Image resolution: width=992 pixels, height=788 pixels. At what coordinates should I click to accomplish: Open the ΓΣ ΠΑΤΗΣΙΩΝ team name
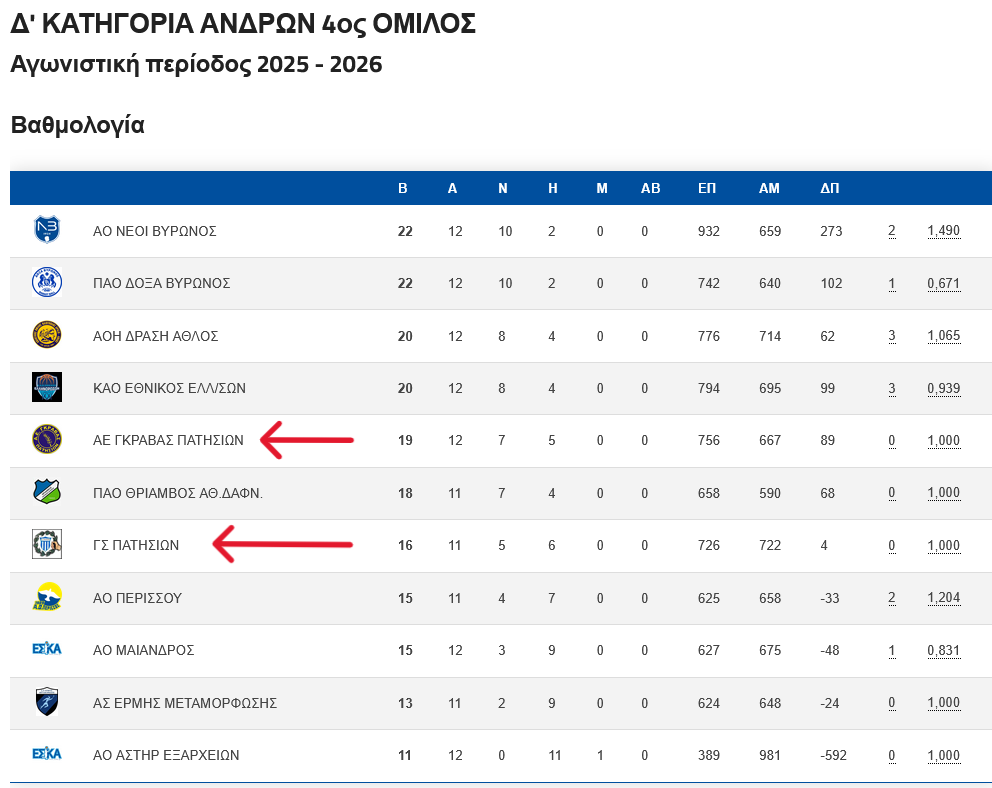click(x=136, y=546)
